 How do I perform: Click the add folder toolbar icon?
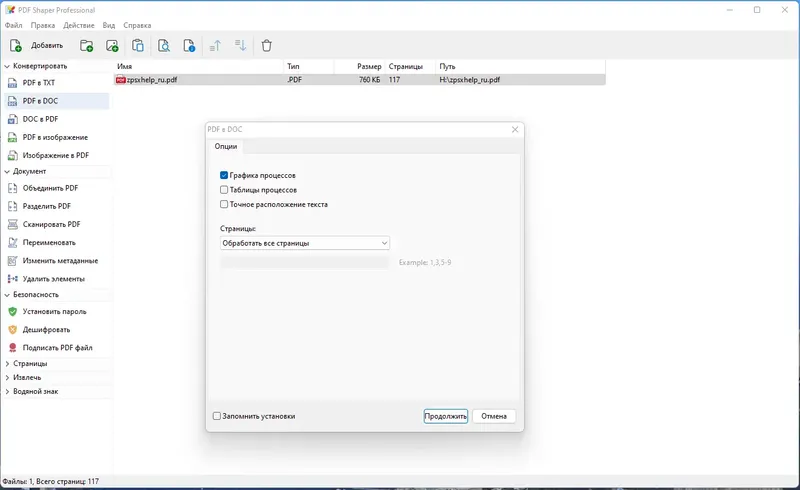point(87,45)
